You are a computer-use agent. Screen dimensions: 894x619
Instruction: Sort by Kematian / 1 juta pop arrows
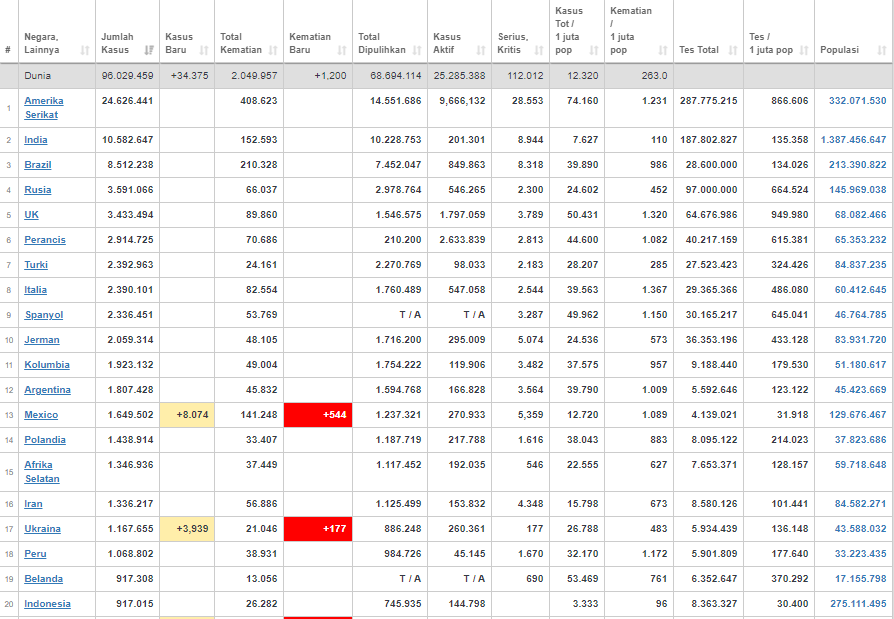pyautogui.click(x=663, y=50)
